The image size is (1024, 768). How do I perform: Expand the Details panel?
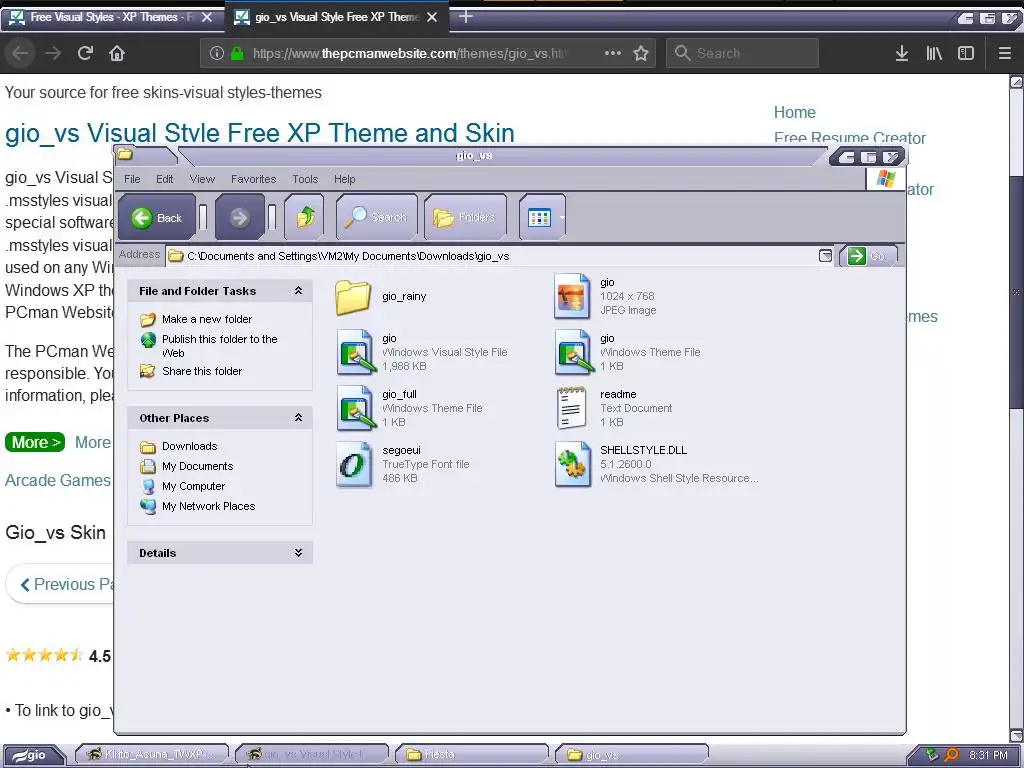pos(298,552)
